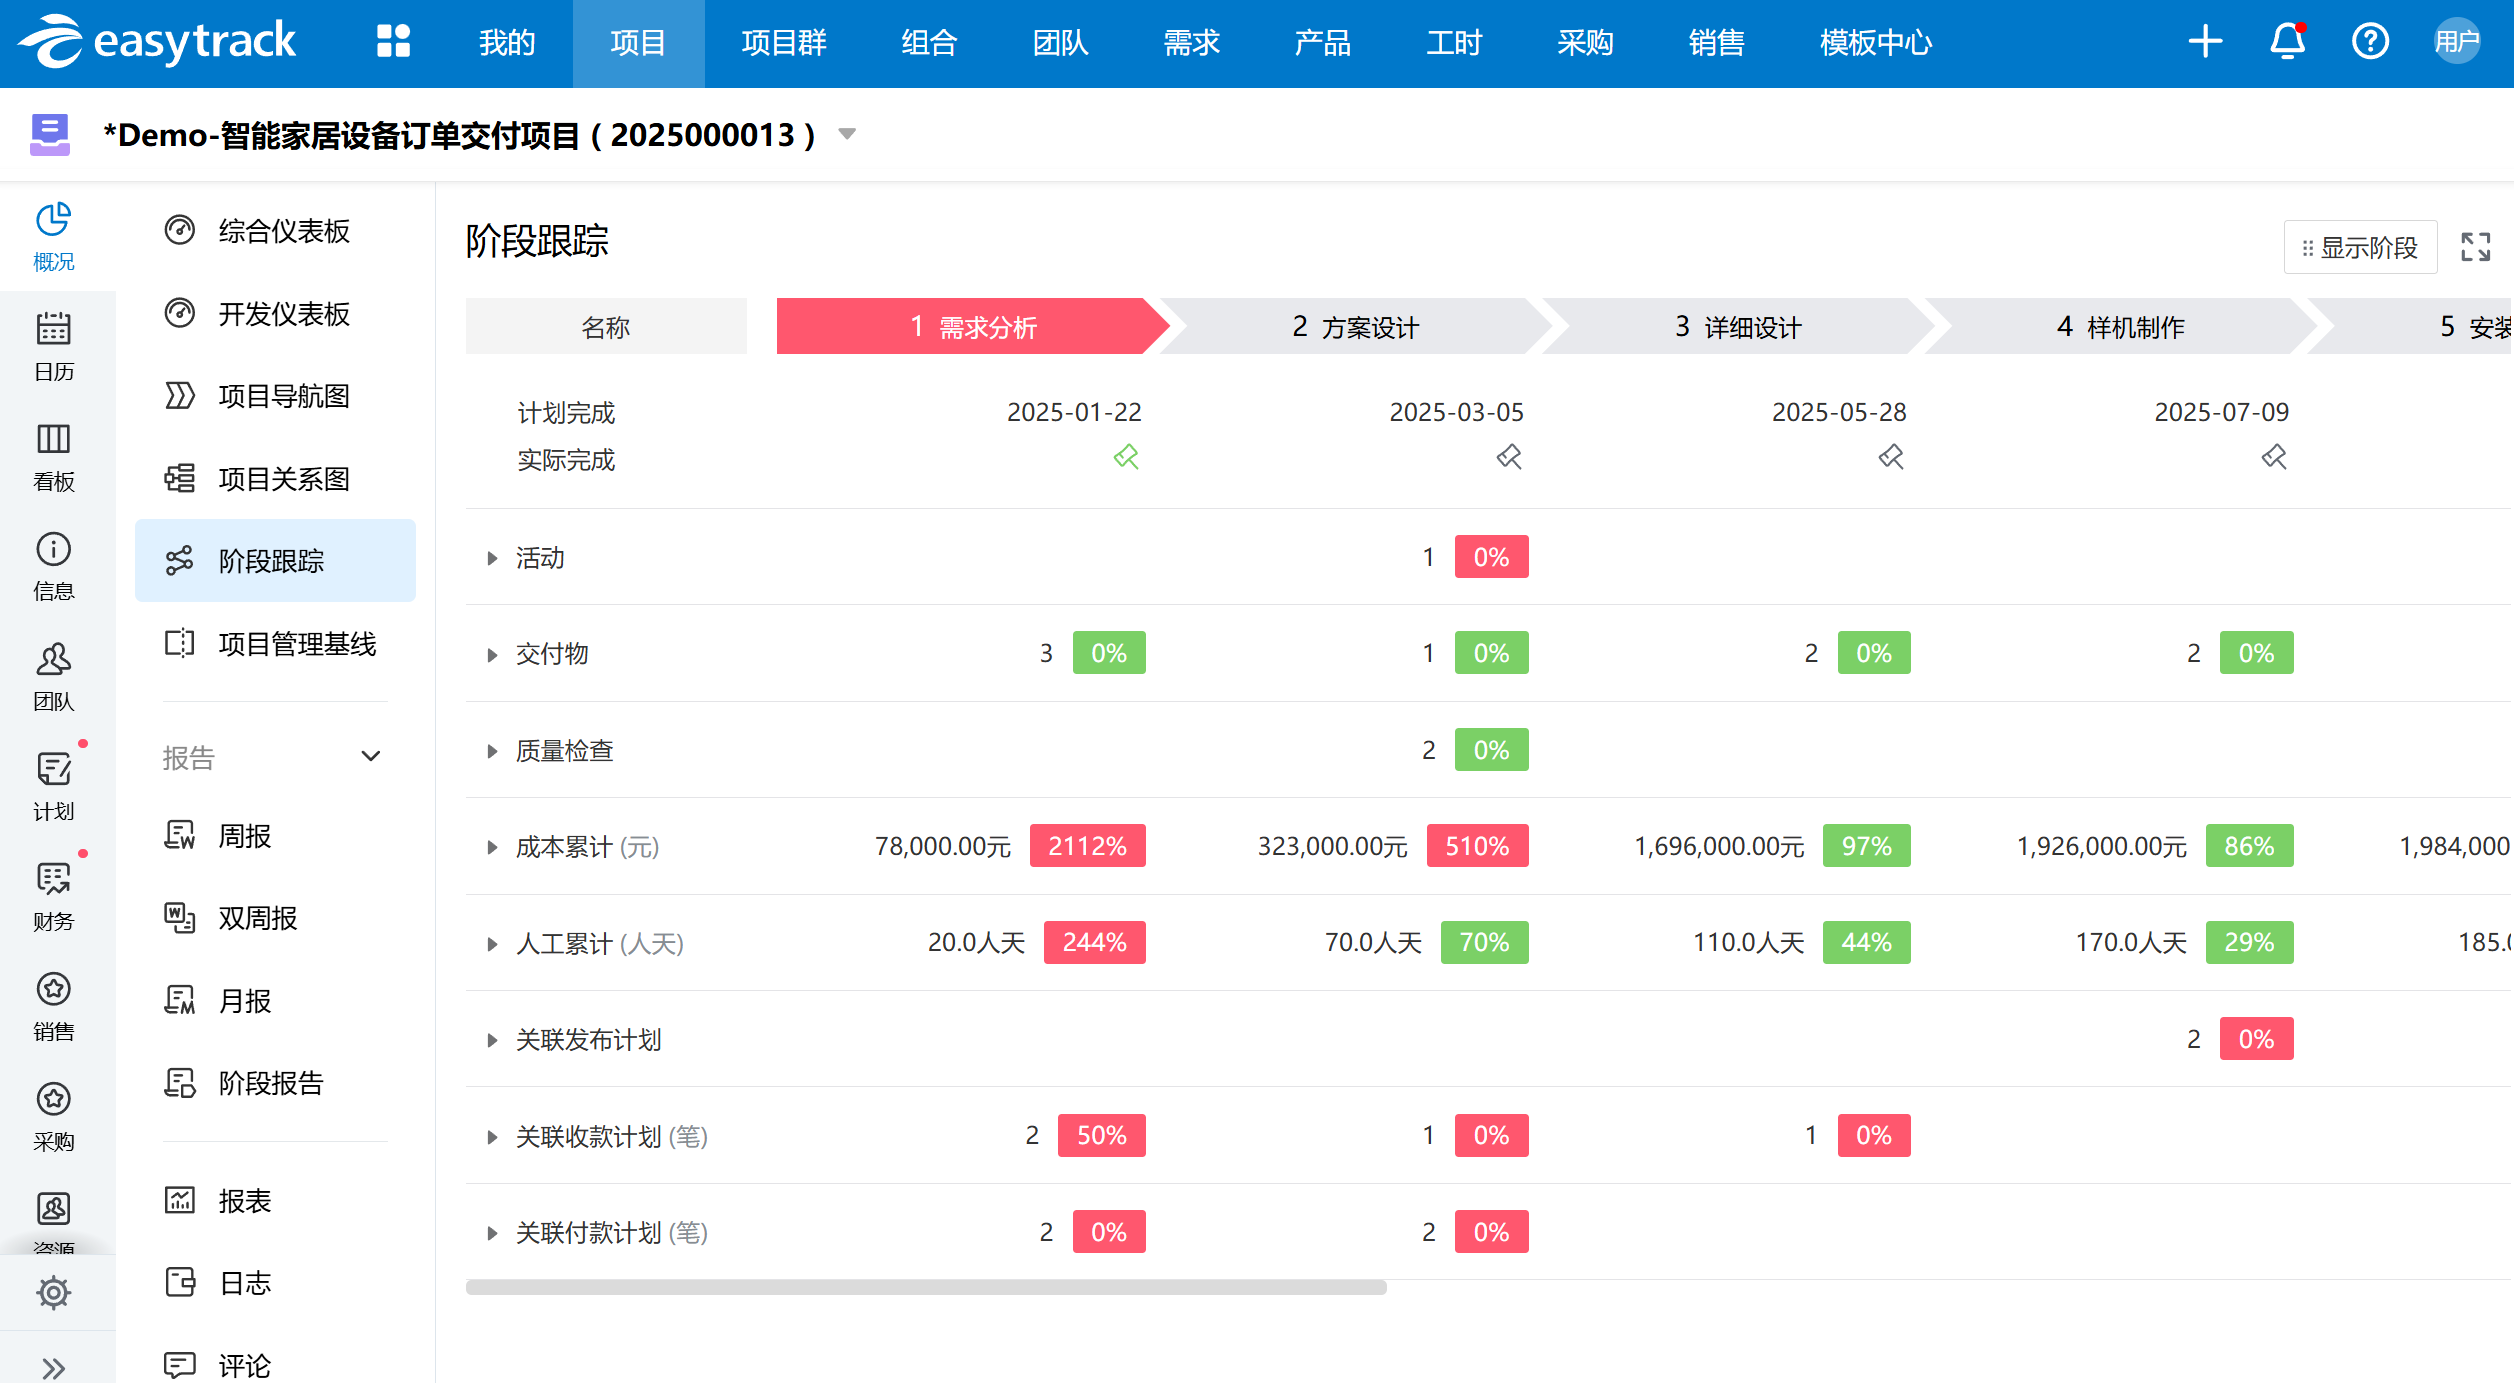Viewport: 2514px width, 1383px height.
Task: Select the 方案设计 stage header
Action: tap(1355, 327)
